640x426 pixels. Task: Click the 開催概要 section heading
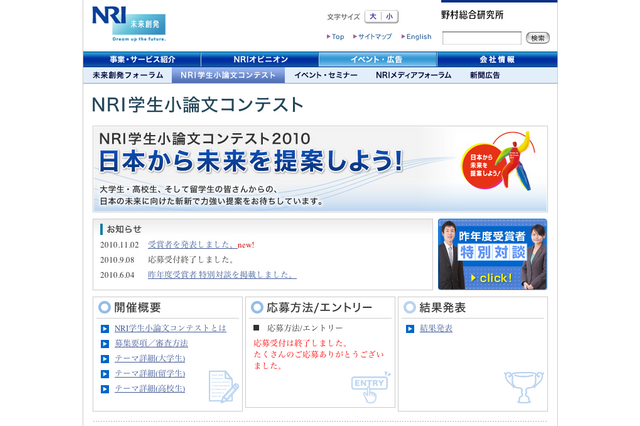coord(138,308)
